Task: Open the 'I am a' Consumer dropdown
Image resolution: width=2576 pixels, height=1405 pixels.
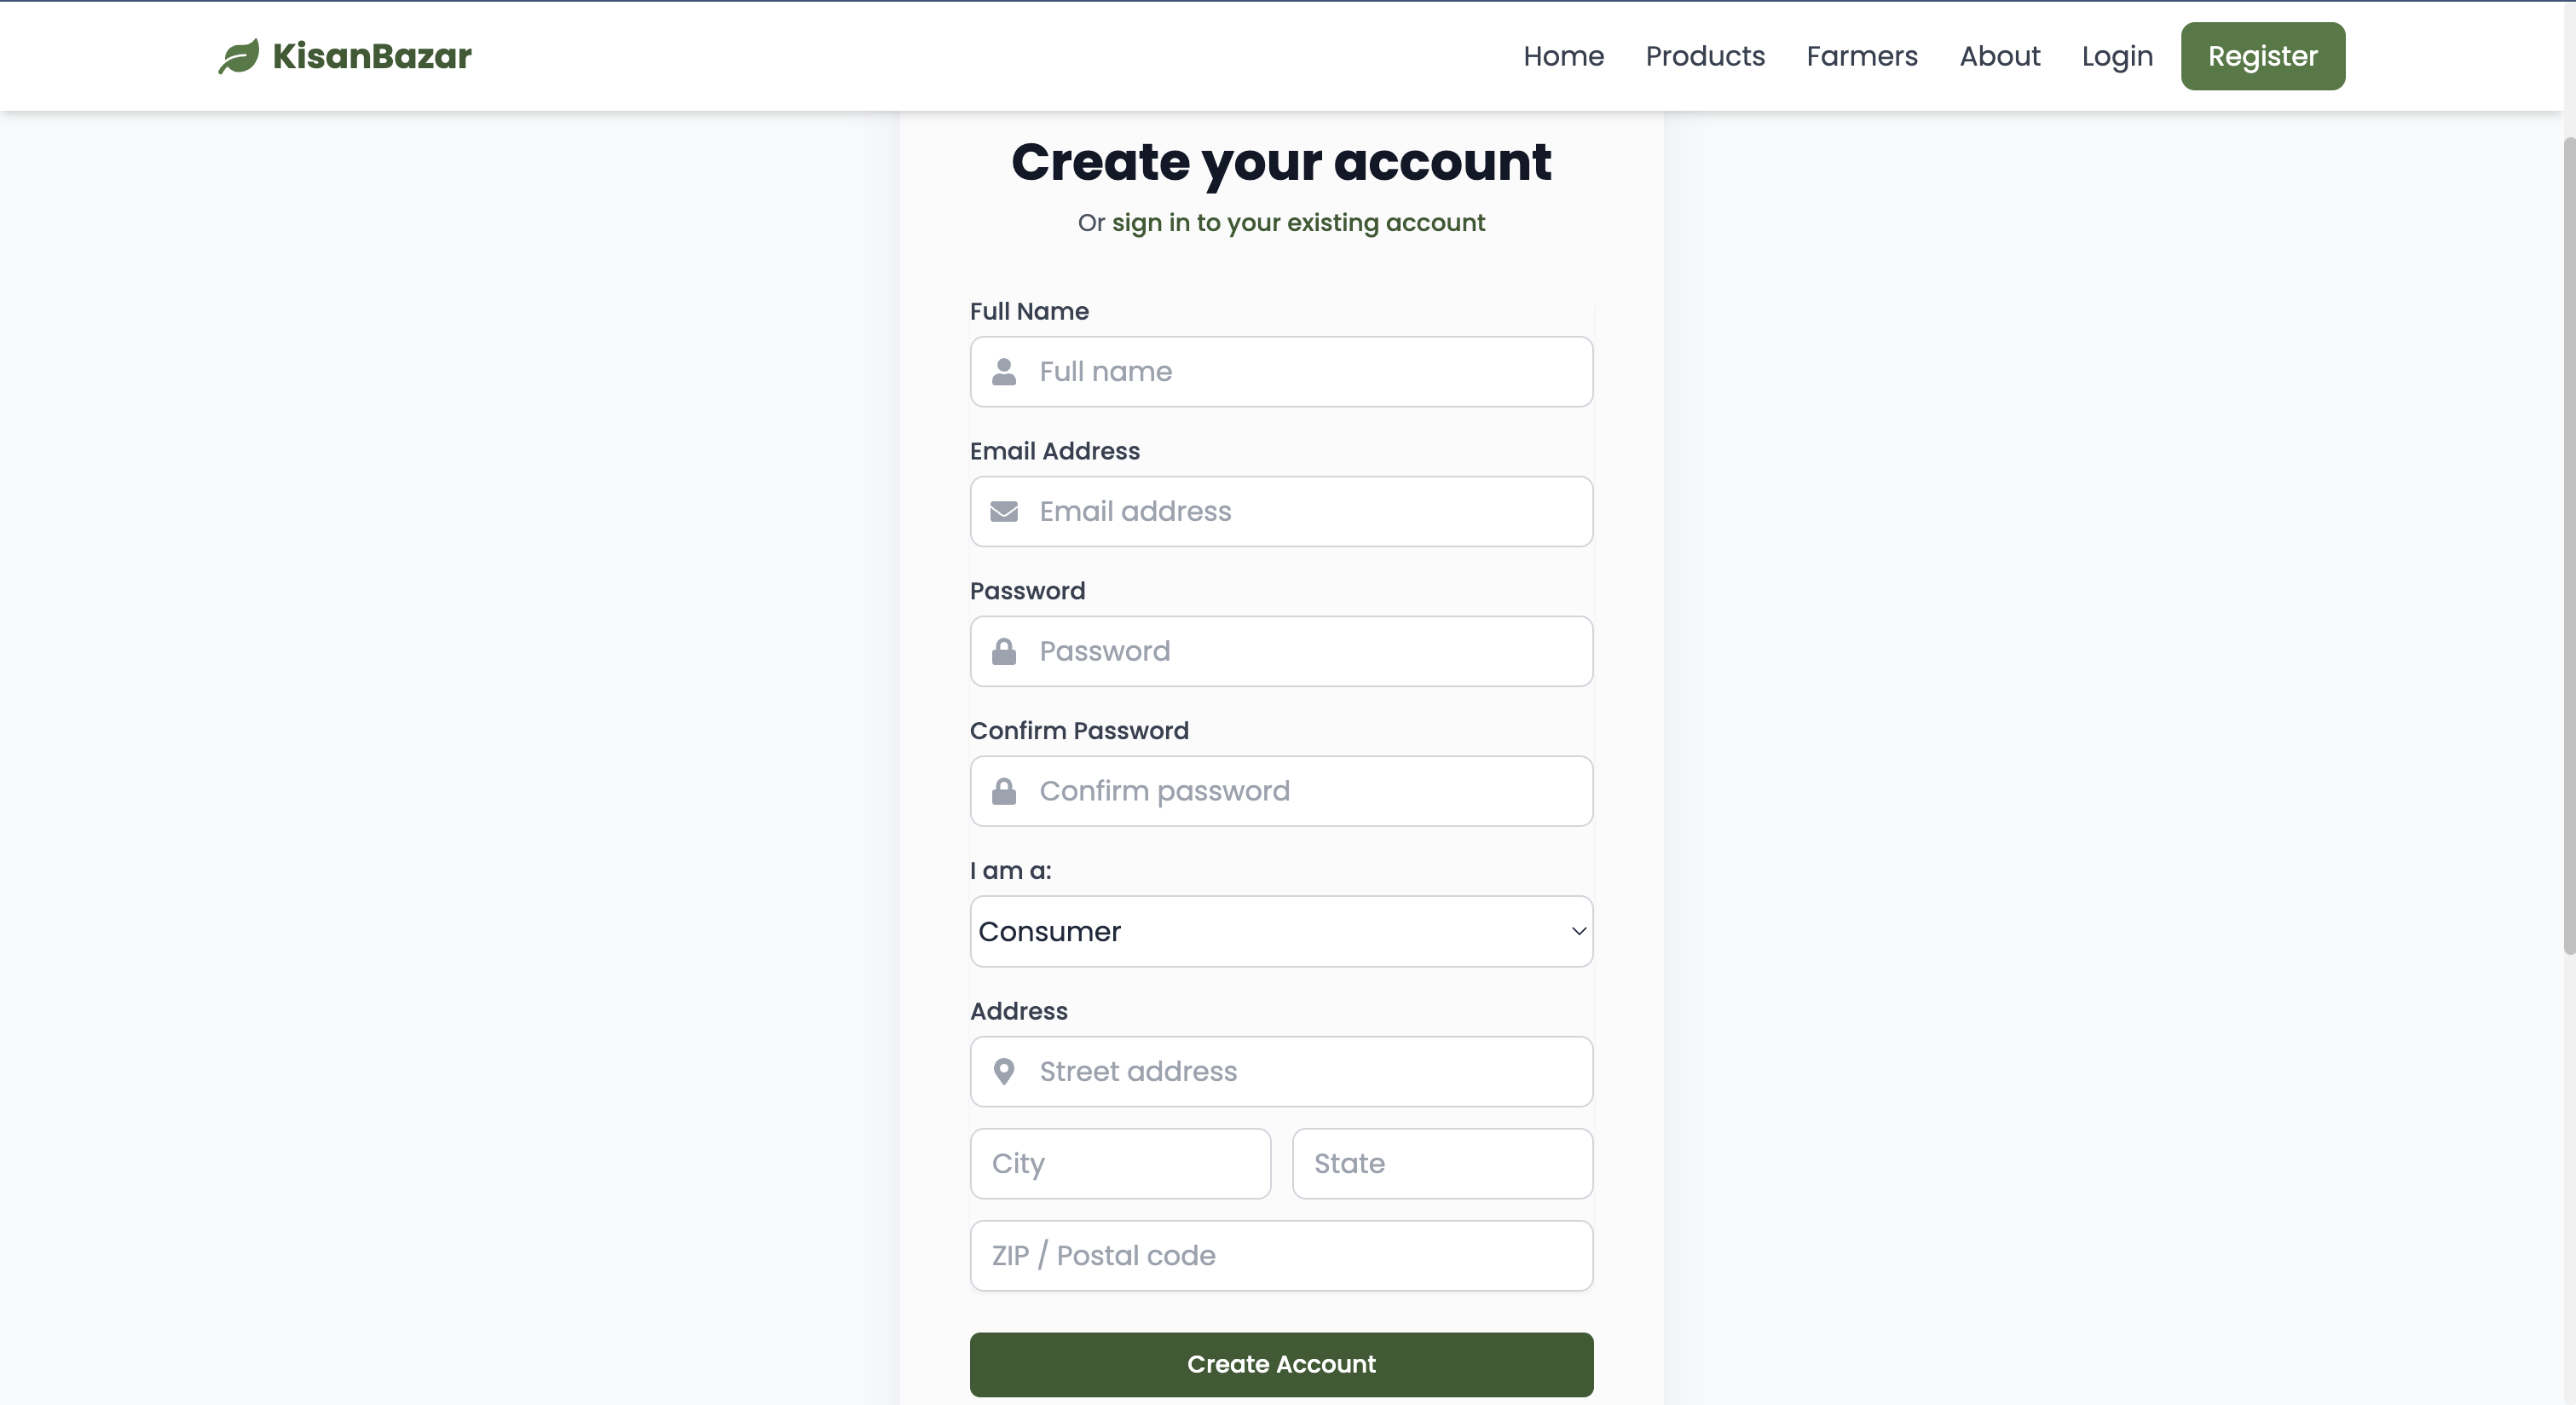Action: (x=1281, y=931)
